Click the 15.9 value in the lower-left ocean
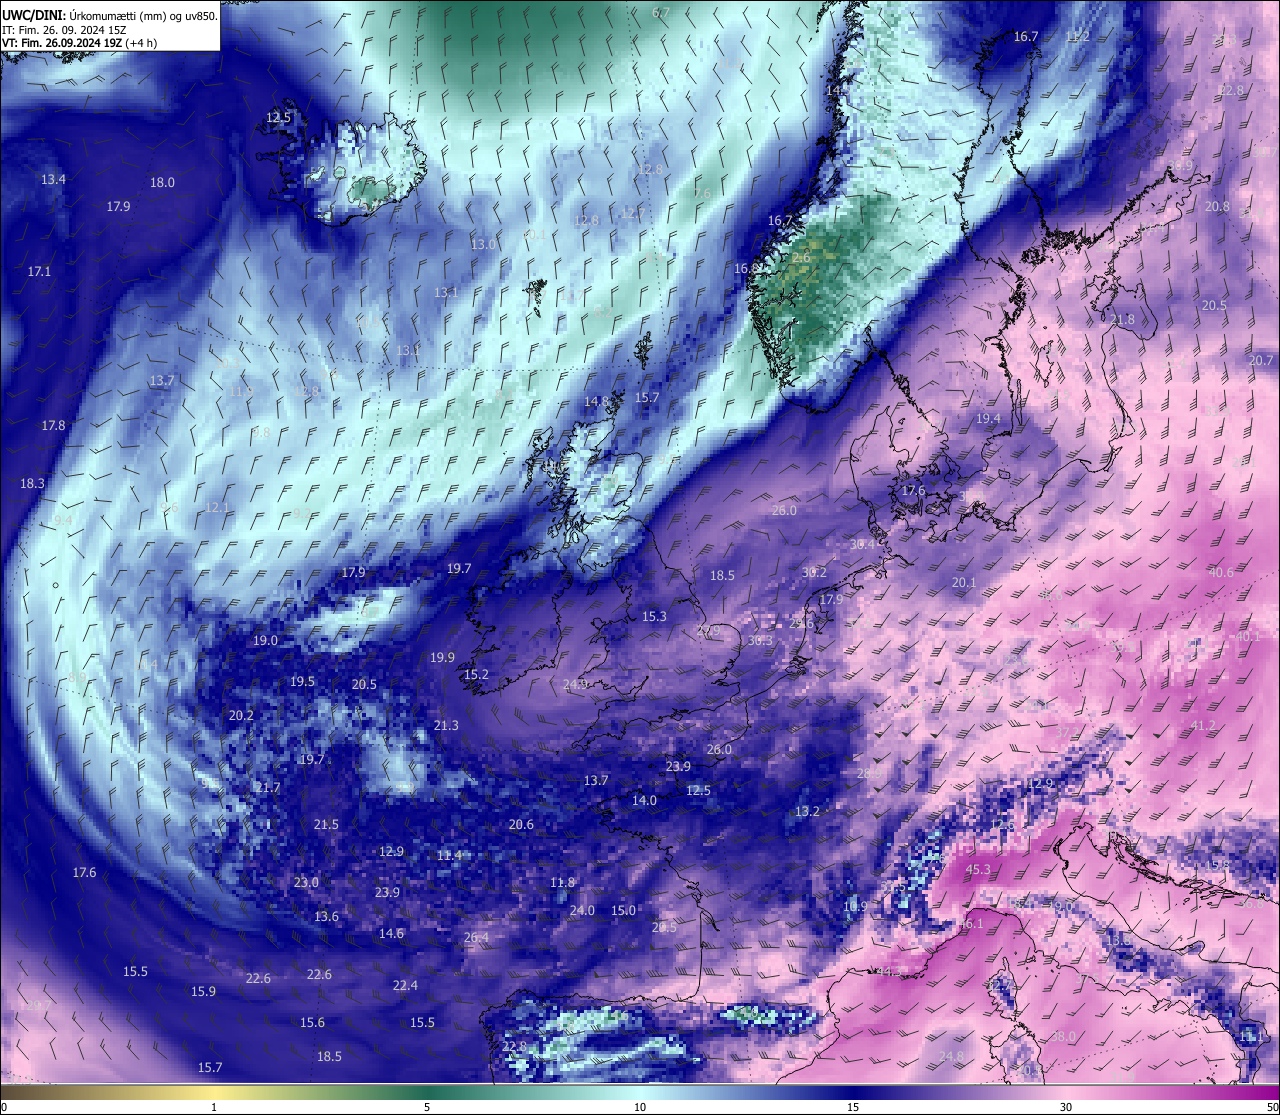The image size is (1280, 1115). pos(203,992)
